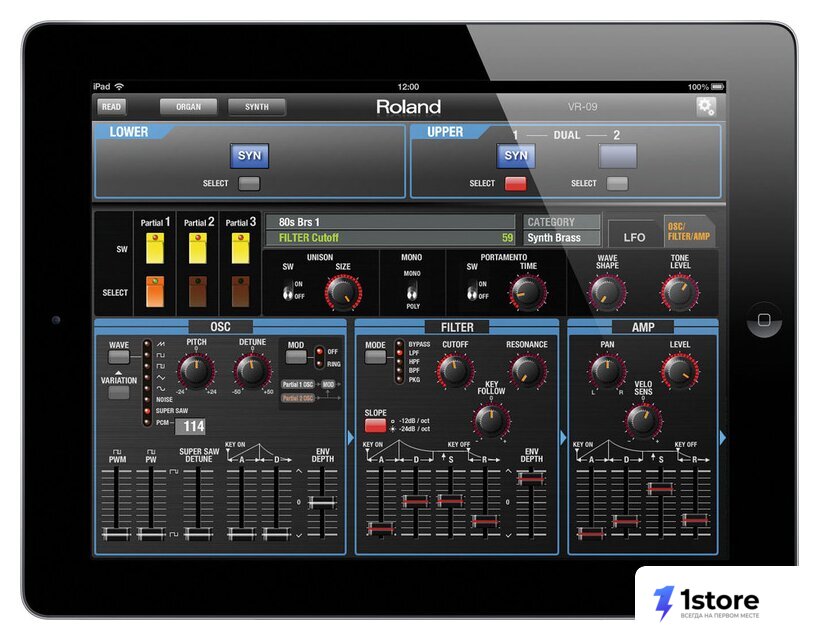Move the AMP envelope R slider
Screen dimensions: 819x640
[x=695, y=520]
